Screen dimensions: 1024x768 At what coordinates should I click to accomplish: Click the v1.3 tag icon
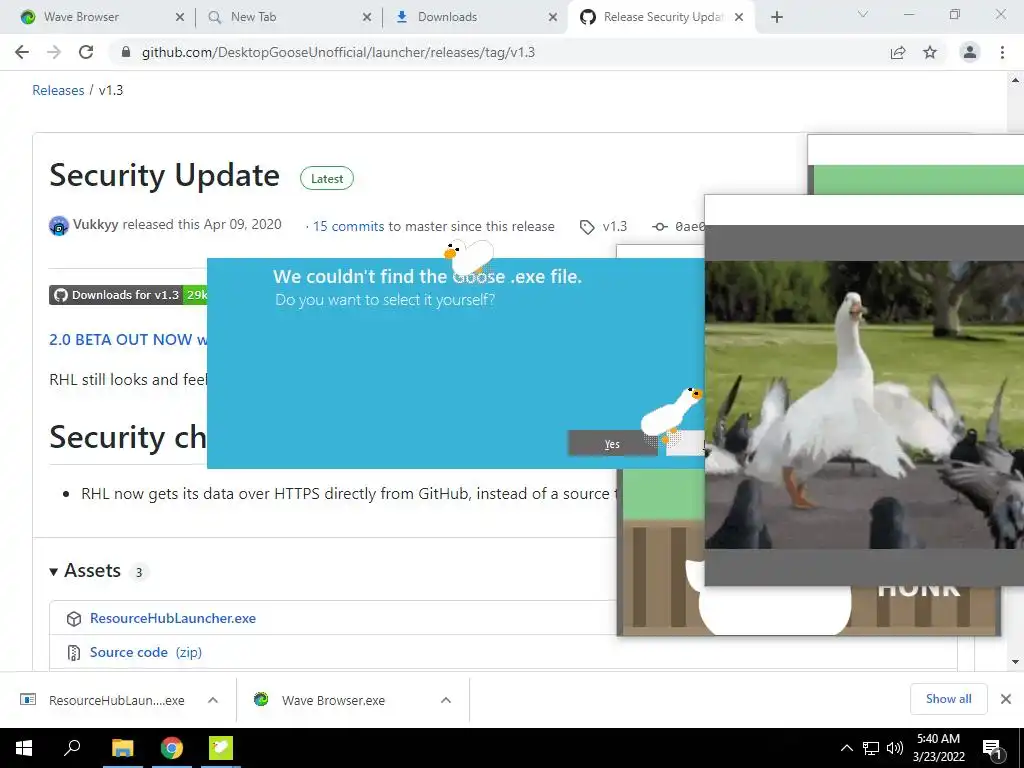tap(587, 227)
